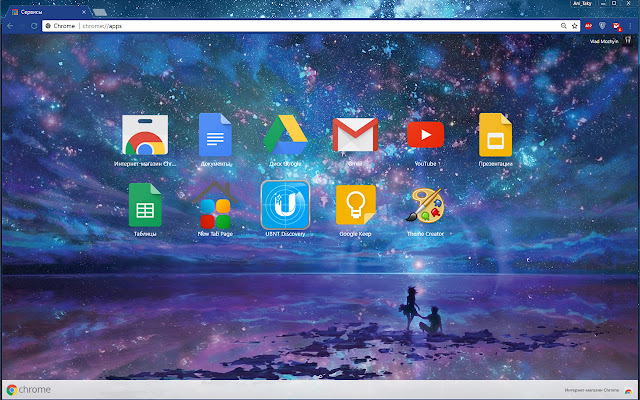Open the Chrome three-dot menu
The image size is (640, 400).
click(x=631, y=26)
